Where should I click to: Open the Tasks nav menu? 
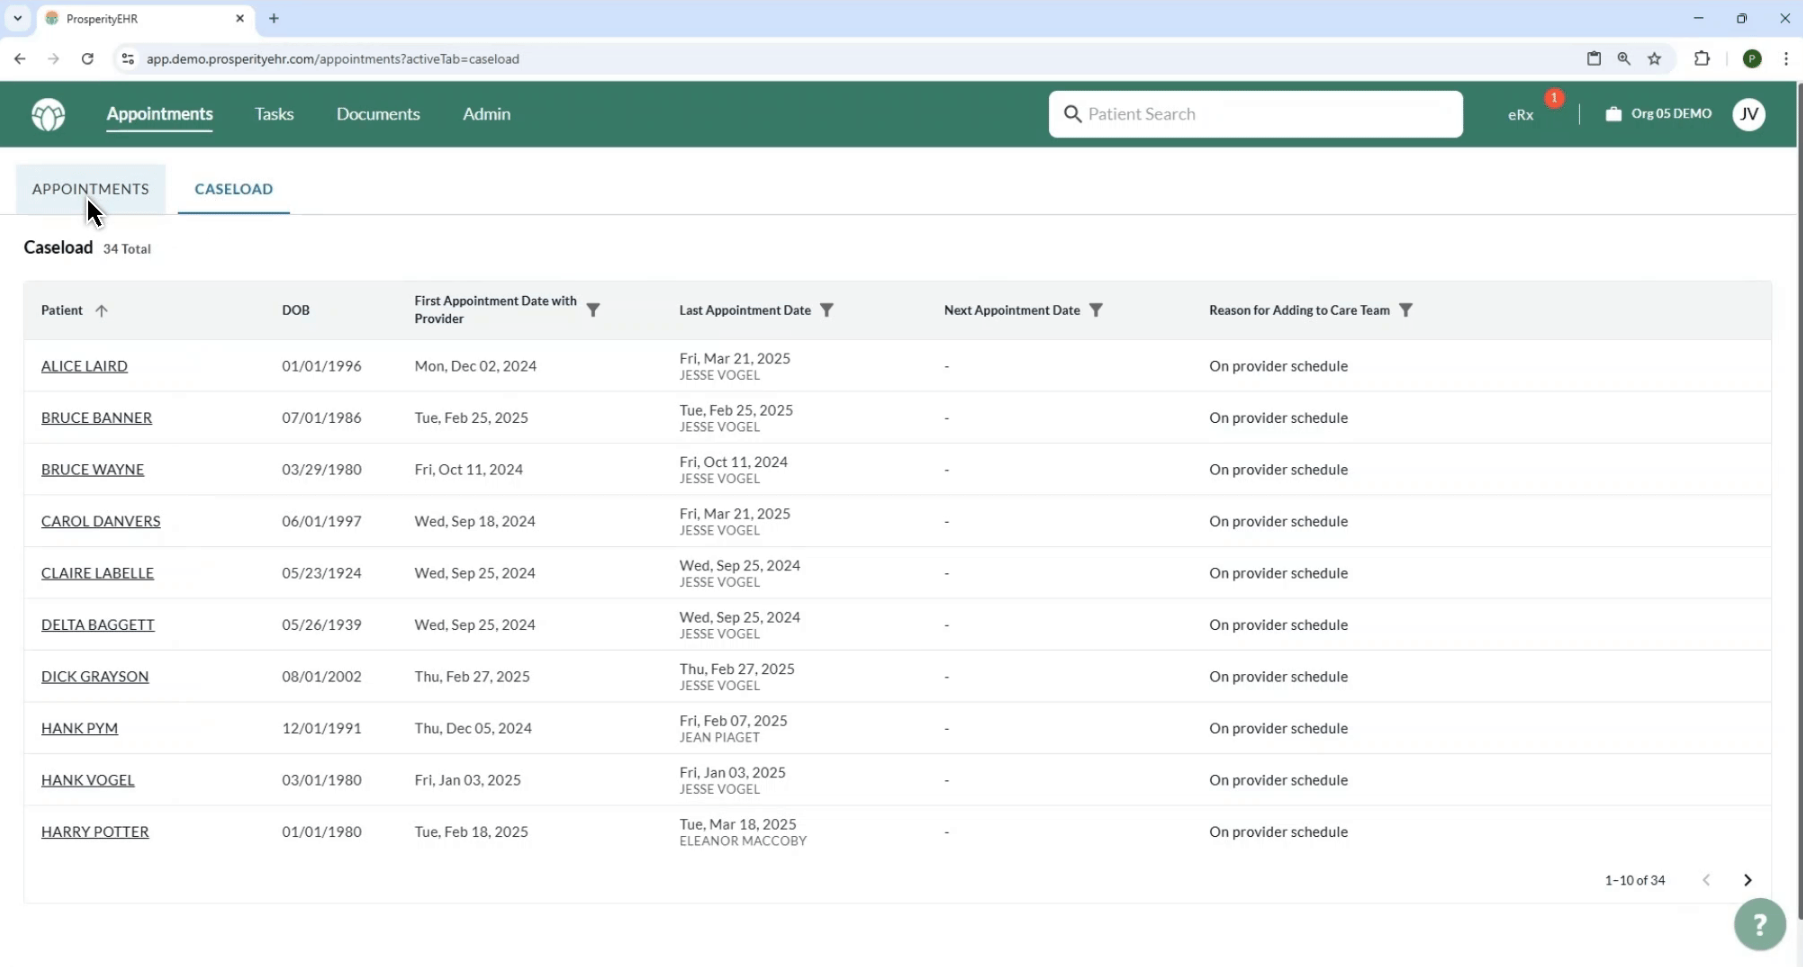pos(274,114)
